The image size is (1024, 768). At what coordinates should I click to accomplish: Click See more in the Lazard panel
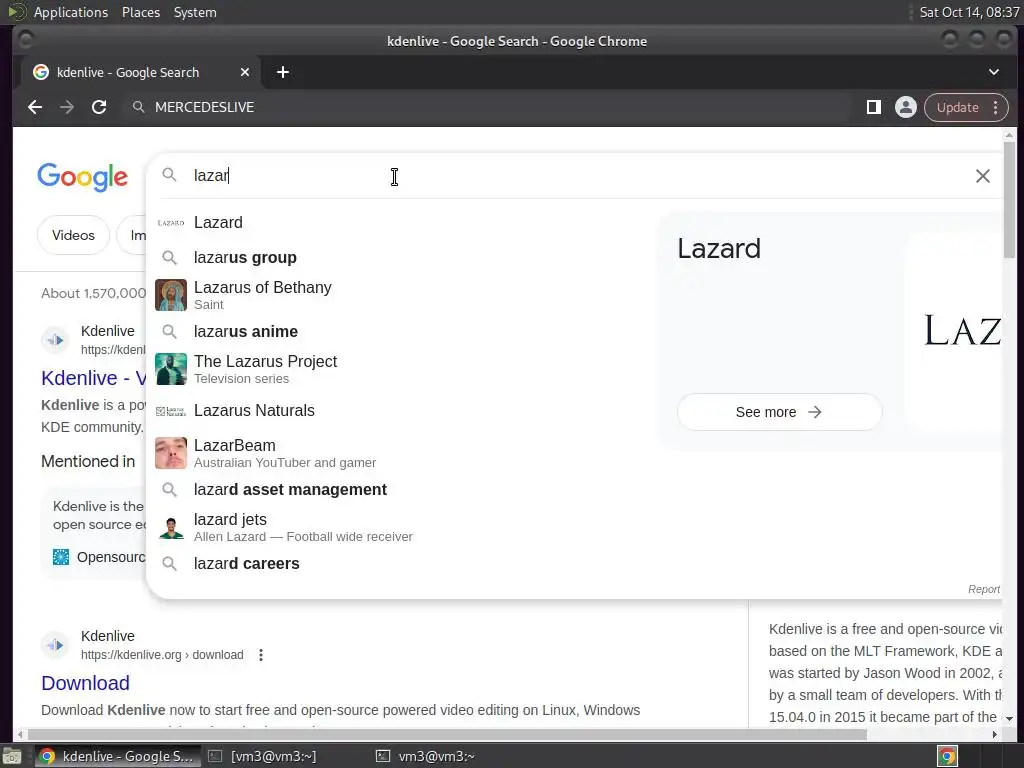pos(779,412)
